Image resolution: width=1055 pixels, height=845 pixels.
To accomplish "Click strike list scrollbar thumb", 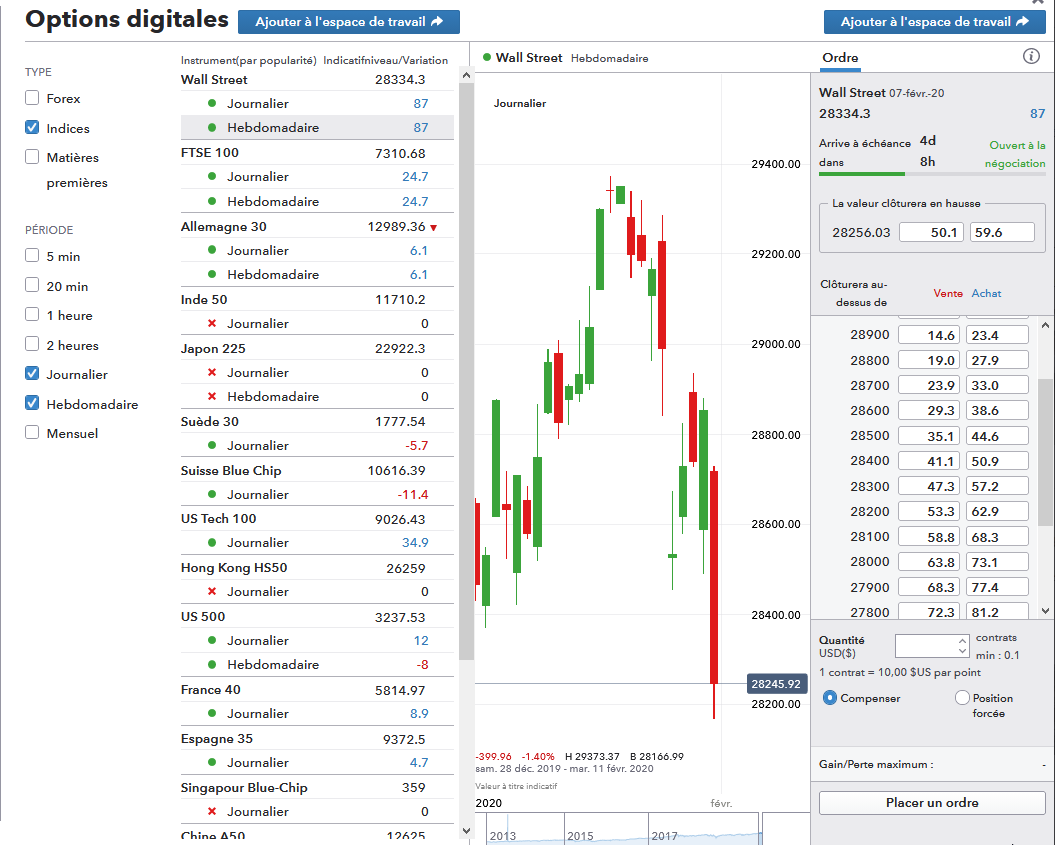I will (x=1045, y=452).
